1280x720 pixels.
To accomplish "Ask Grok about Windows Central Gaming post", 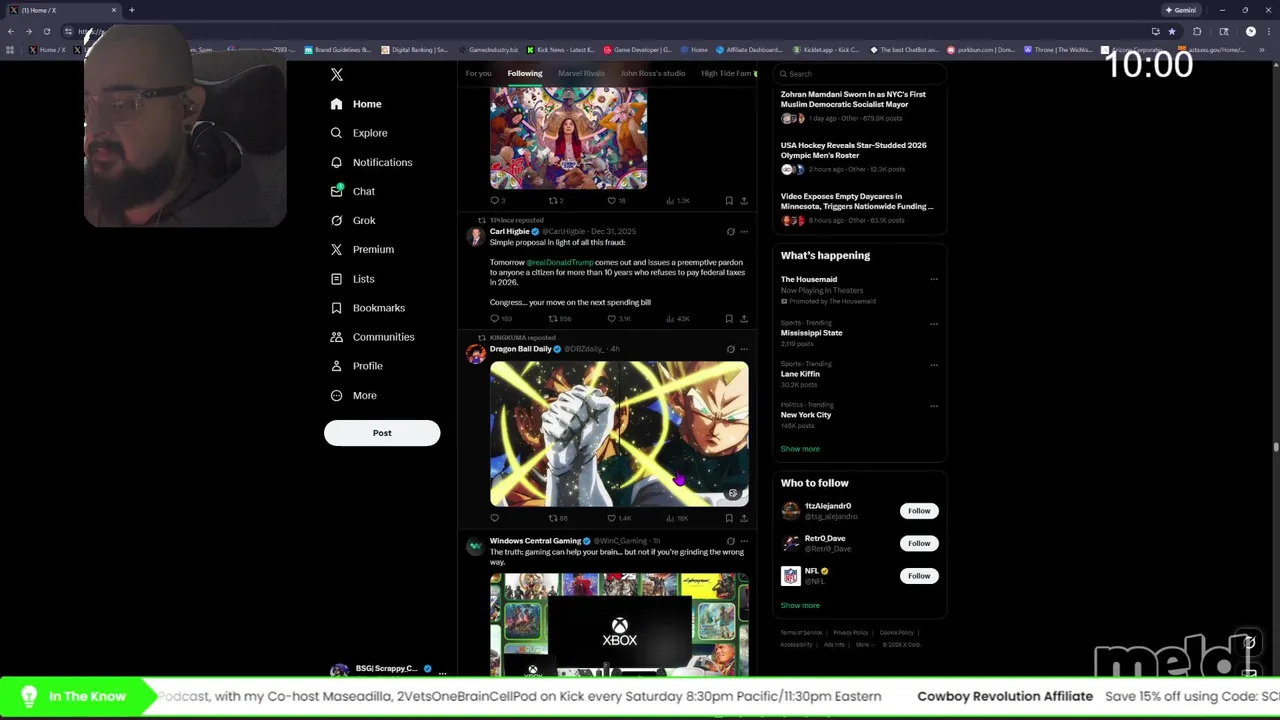I will [x=730, y=541].
